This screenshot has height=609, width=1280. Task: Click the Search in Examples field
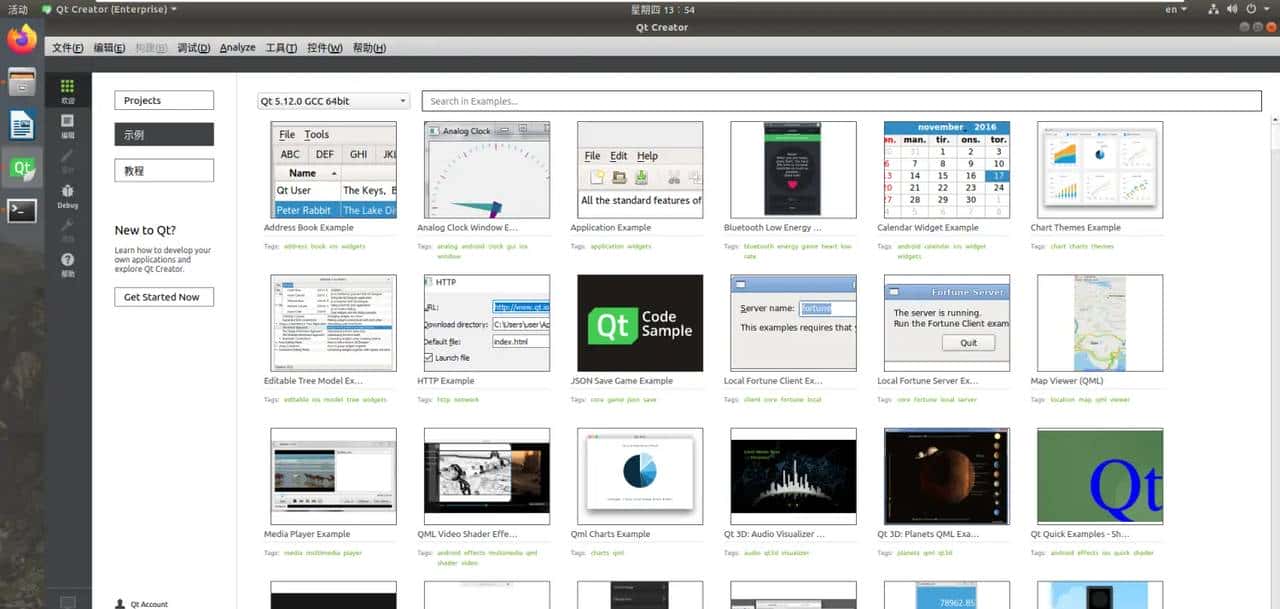(840, 101)
